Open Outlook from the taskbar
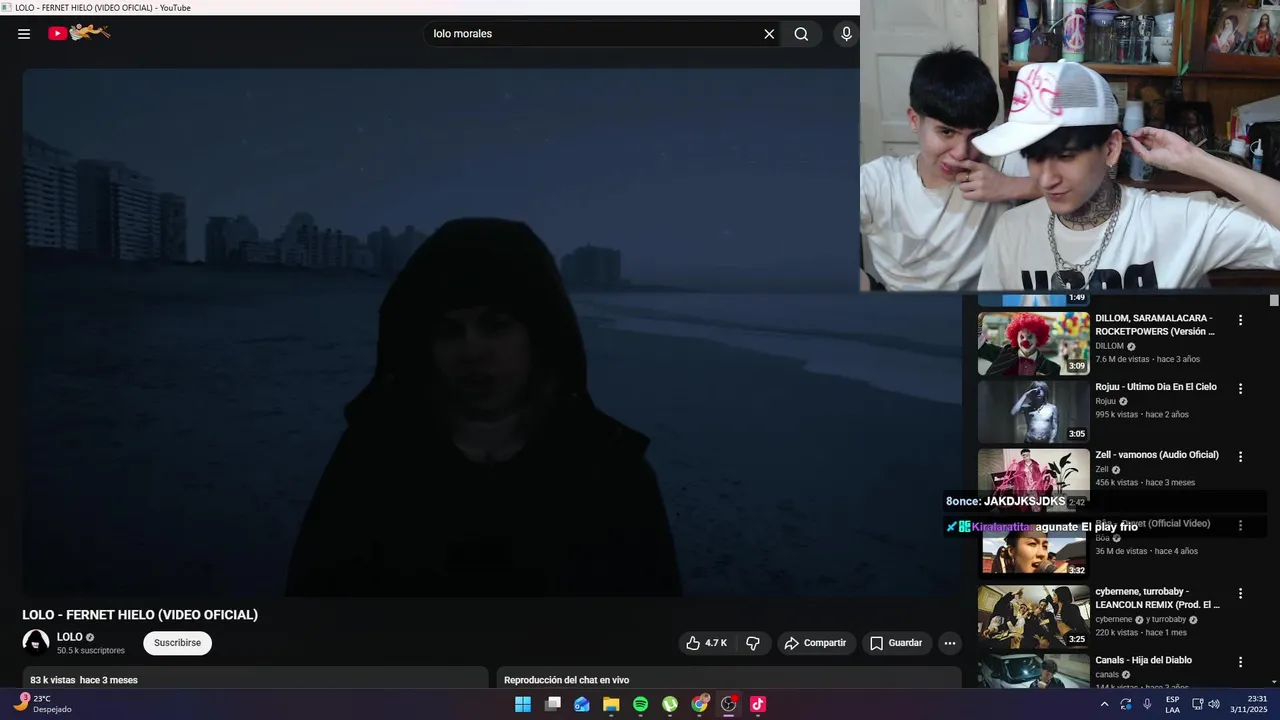1280x720 pixels. pos(582,704)
